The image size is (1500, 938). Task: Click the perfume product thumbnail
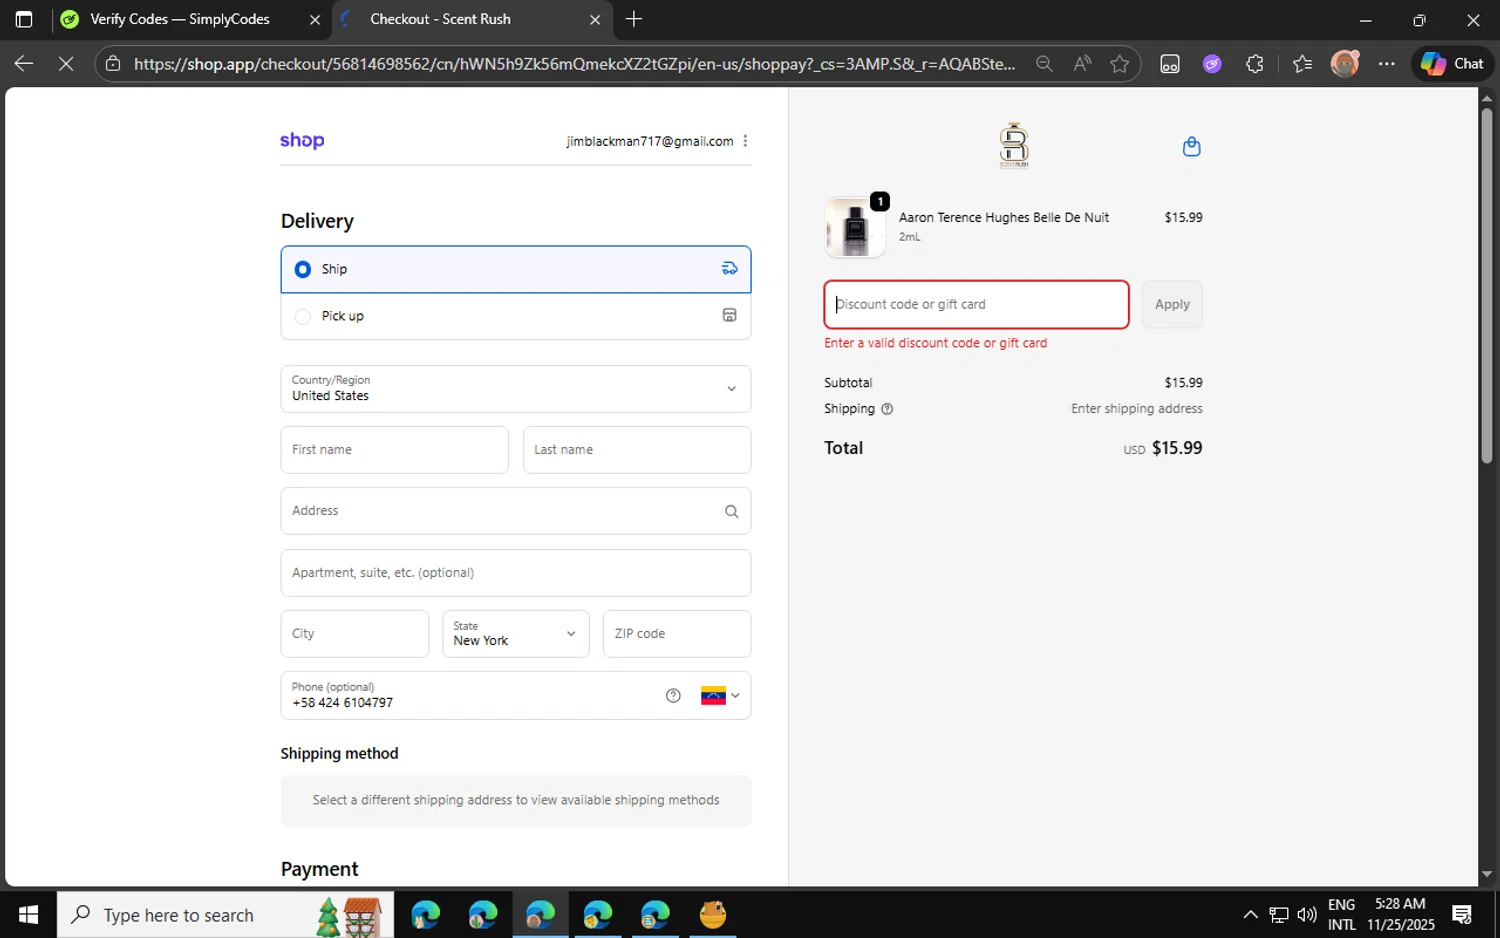tap(855, 227)
